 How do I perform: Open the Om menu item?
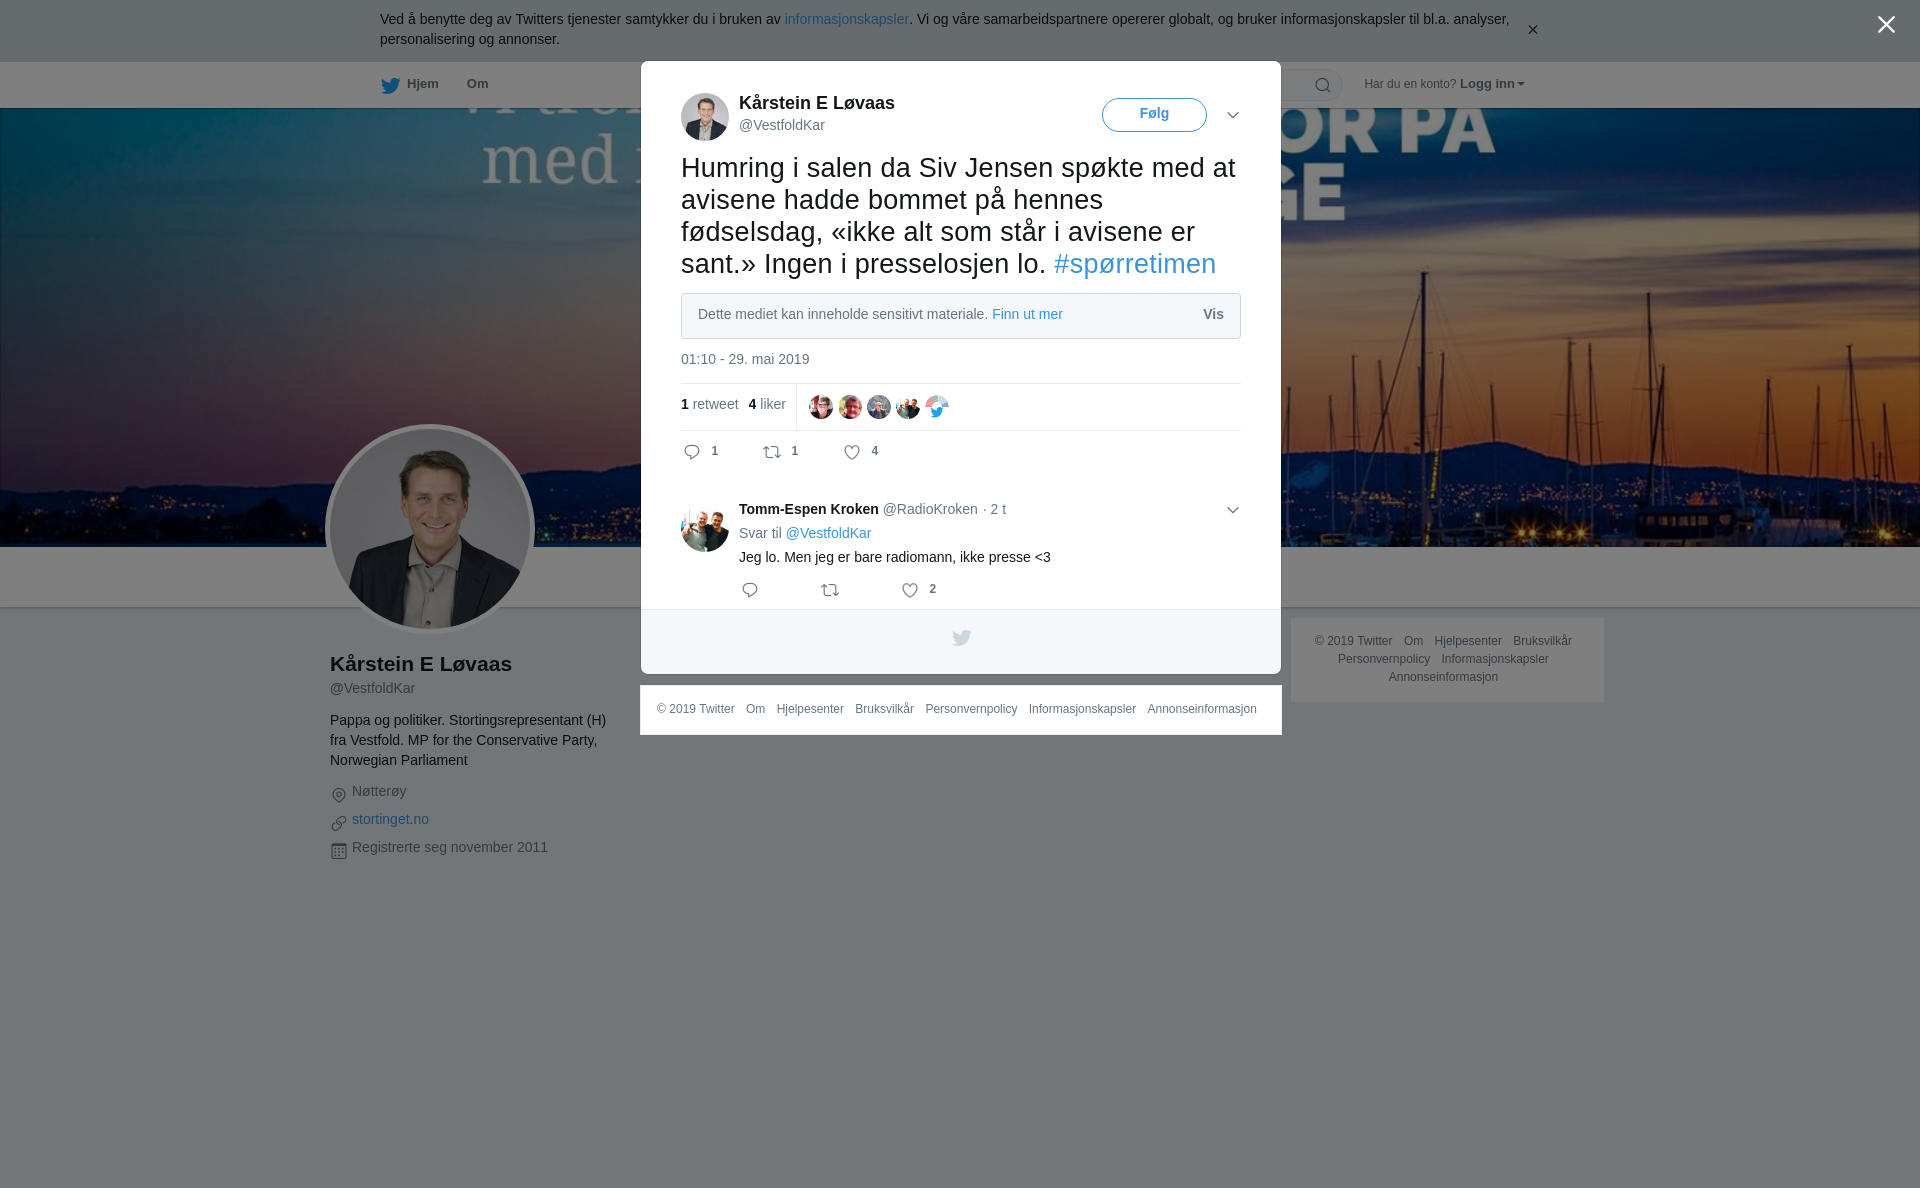(x=477, y=84)
